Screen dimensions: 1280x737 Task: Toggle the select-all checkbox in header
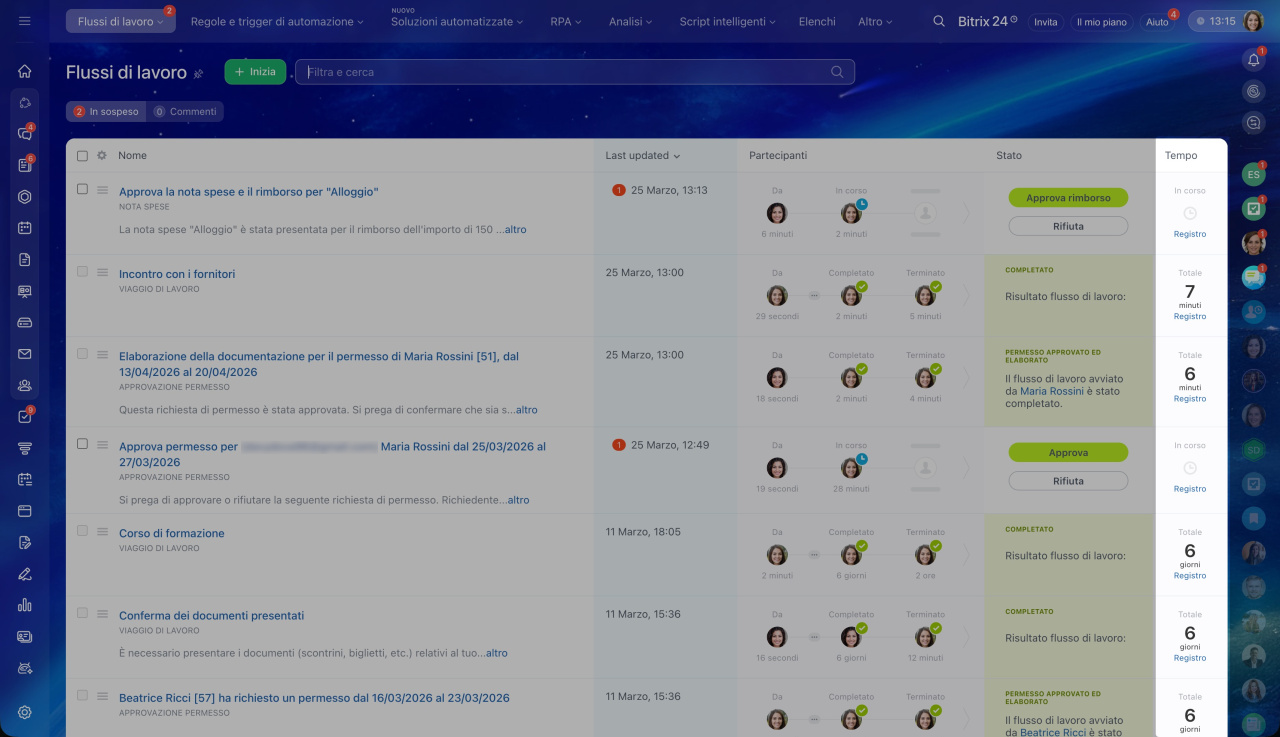(83, 156)
